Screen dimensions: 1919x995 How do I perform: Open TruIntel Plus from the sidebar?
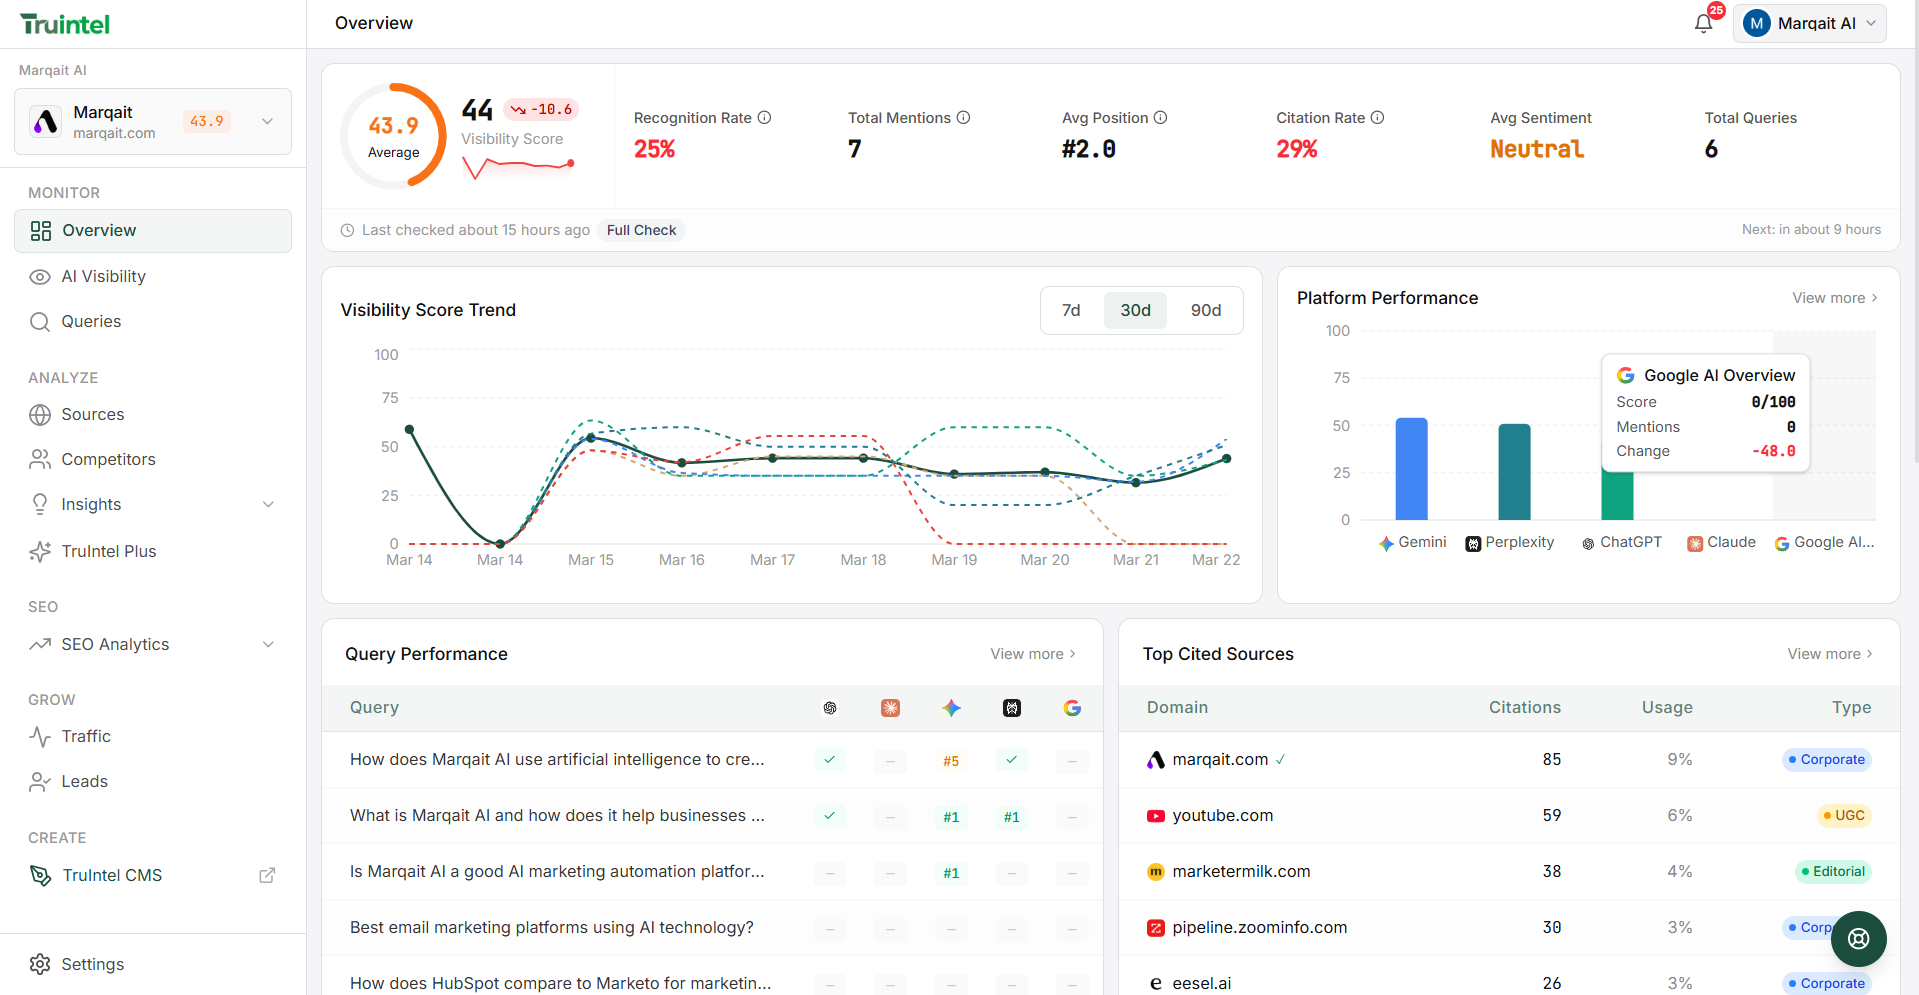[108, 551]
